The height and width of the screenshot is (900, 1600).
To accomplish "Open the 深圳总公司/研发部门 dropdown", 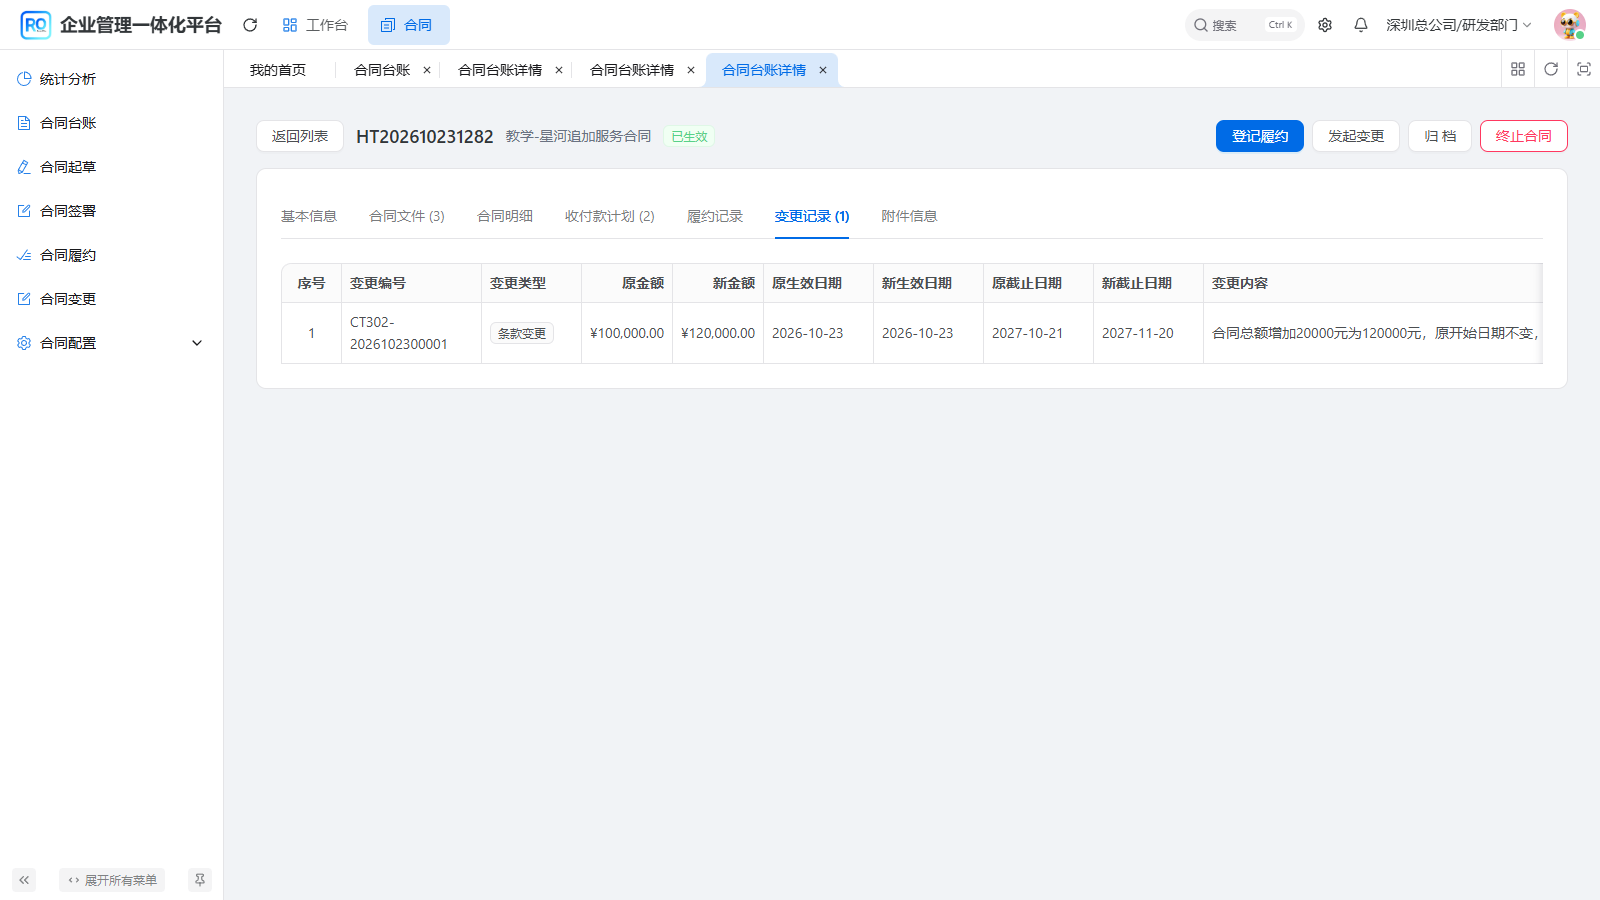I will pyautogui.click(x=1458, y=25).
